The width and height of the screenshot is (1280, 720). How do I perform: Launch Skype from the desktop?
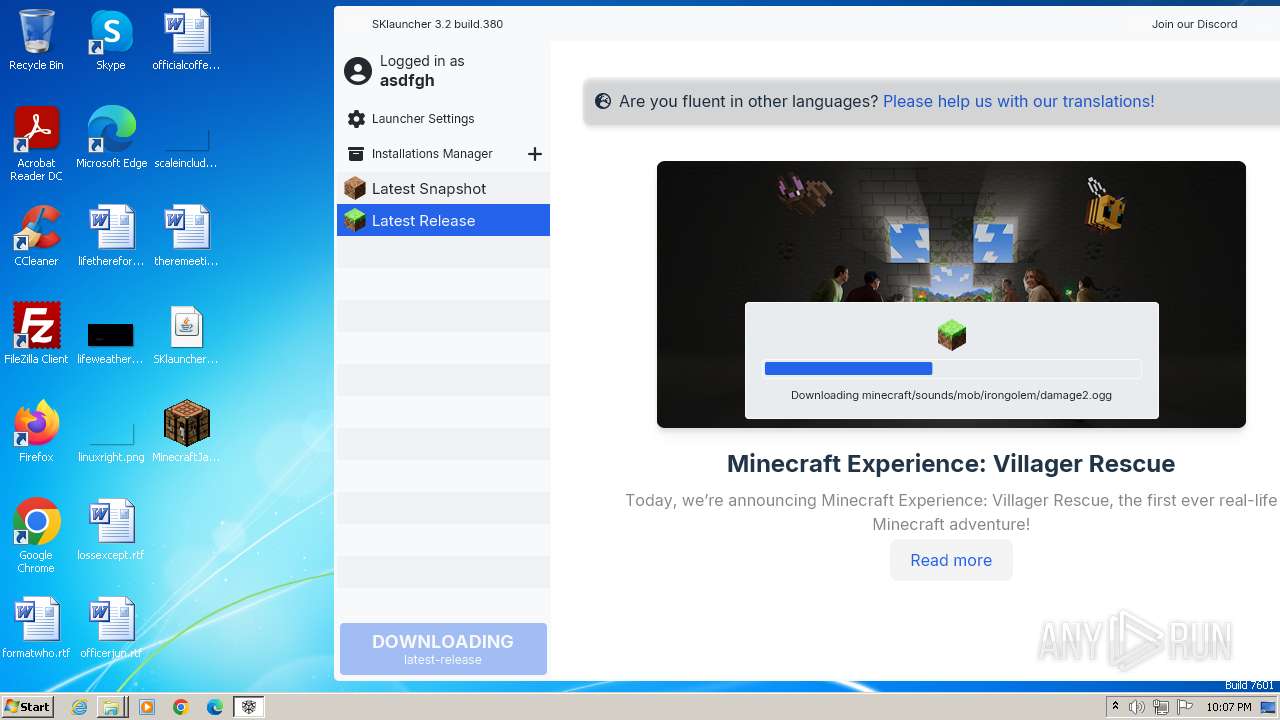[110, 40]
